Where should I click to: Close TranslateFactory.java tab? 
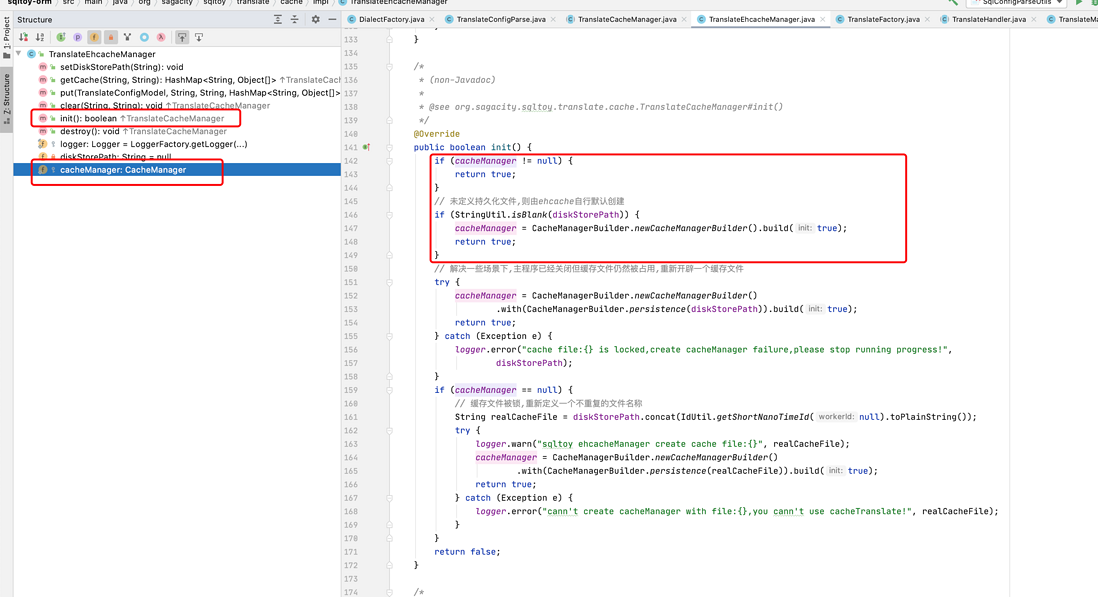pos(928,20)
